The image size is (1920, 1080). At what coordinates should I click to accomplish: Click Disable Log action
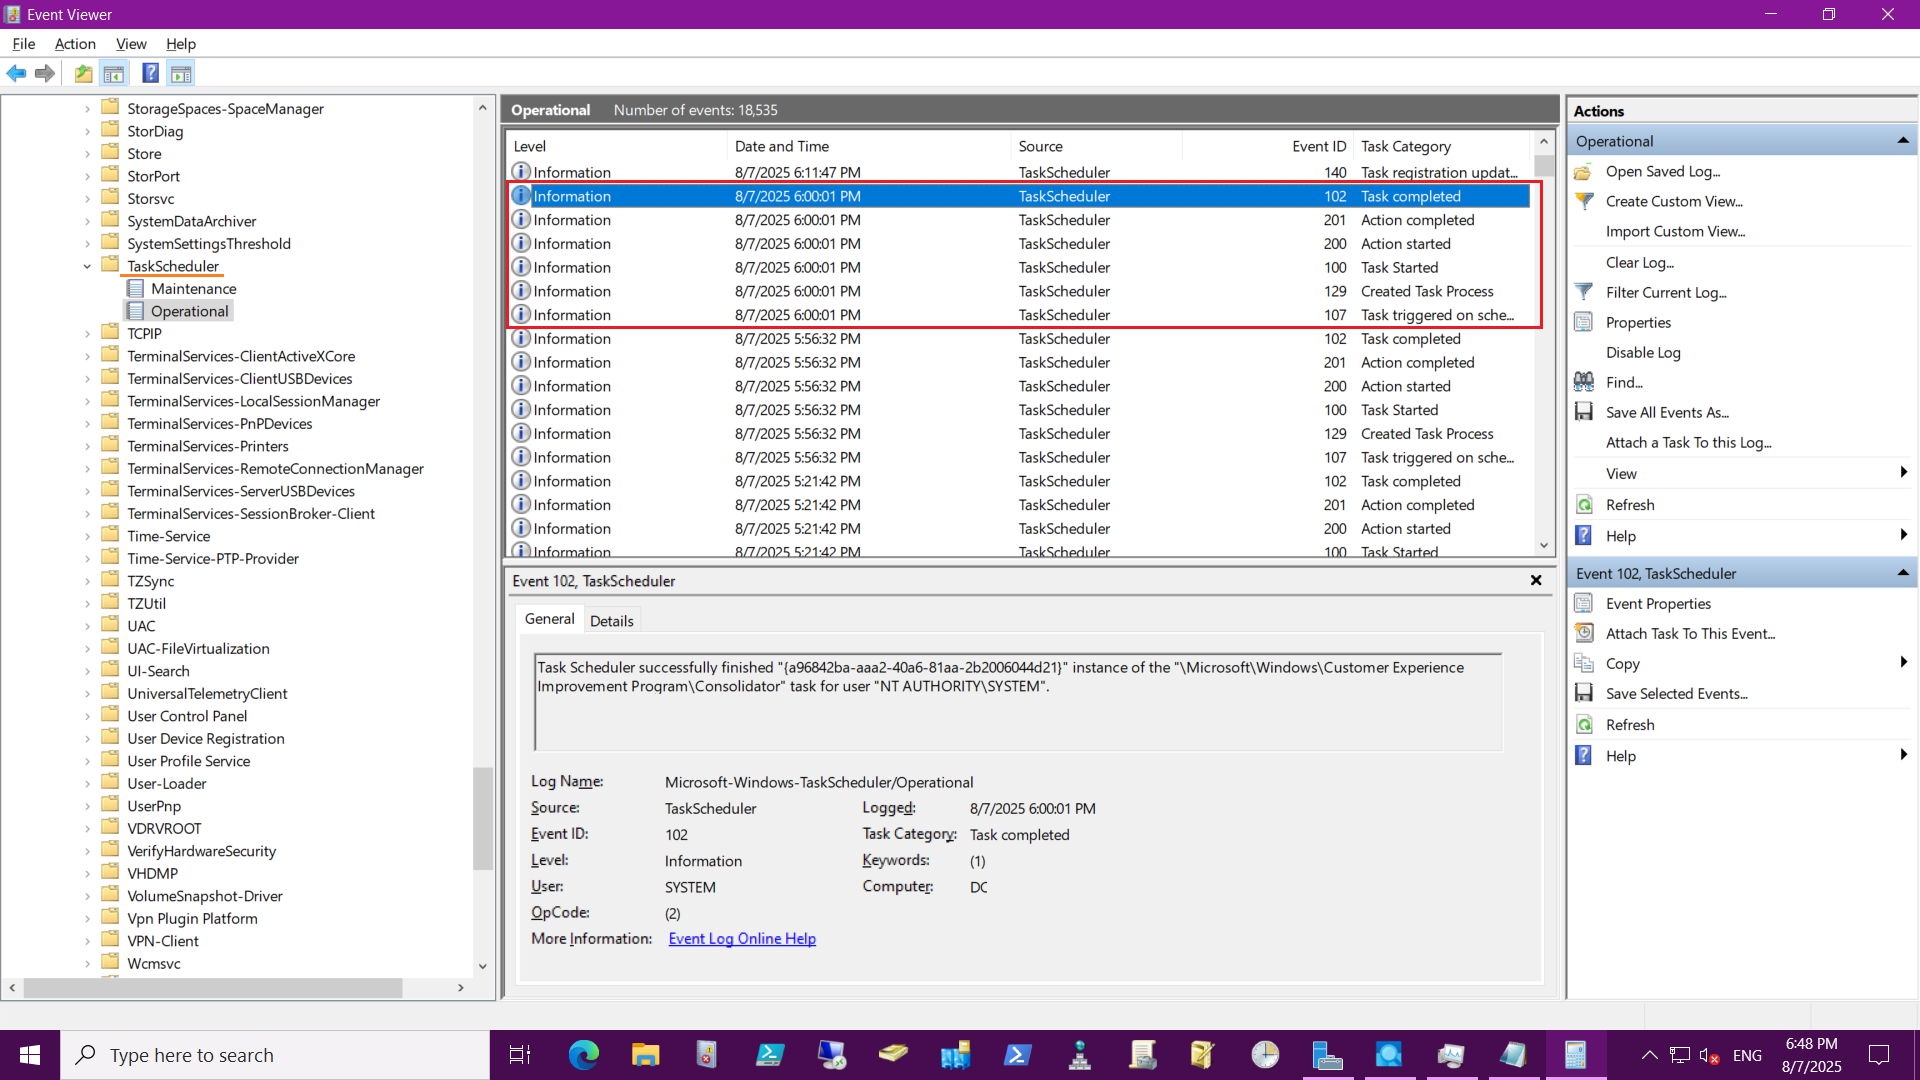click(x=1643, y=352)
